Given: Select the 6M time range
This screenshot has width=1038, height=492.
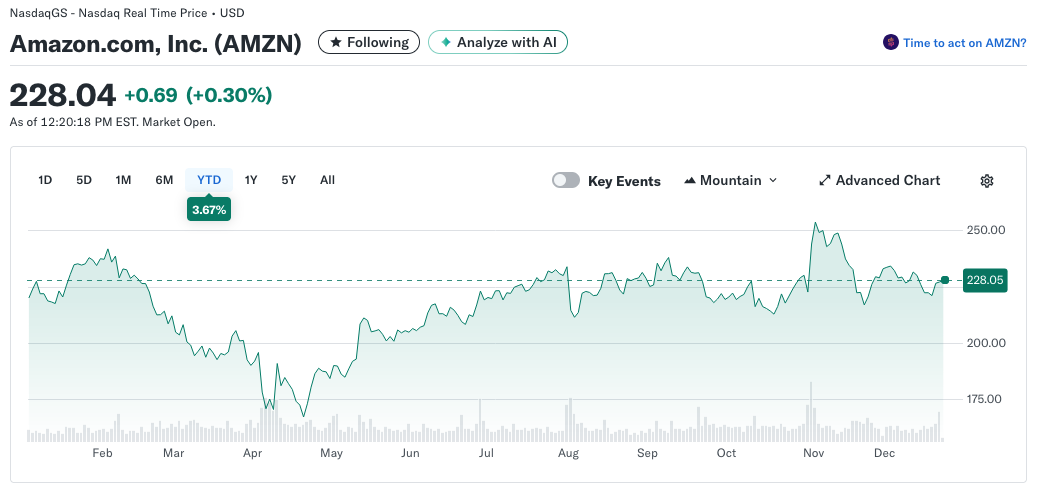Looking at the screenshot, I should [164, 179].
